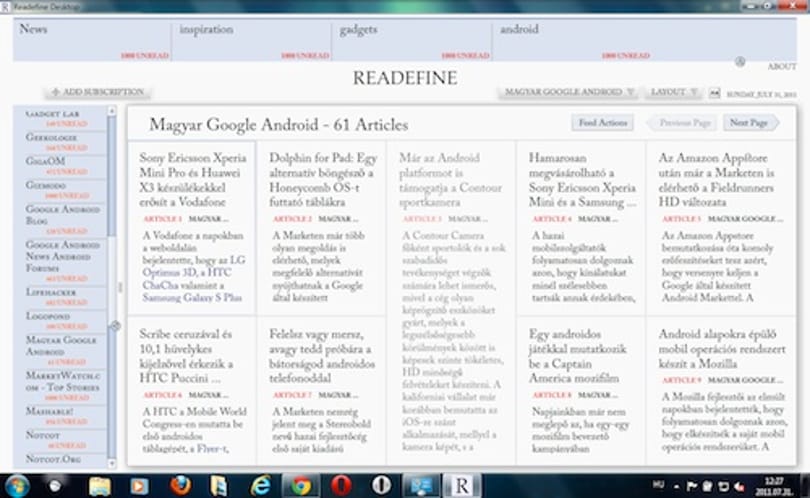810x498 pixels.
Task: Click the HU language indicator
Action: 658,485
